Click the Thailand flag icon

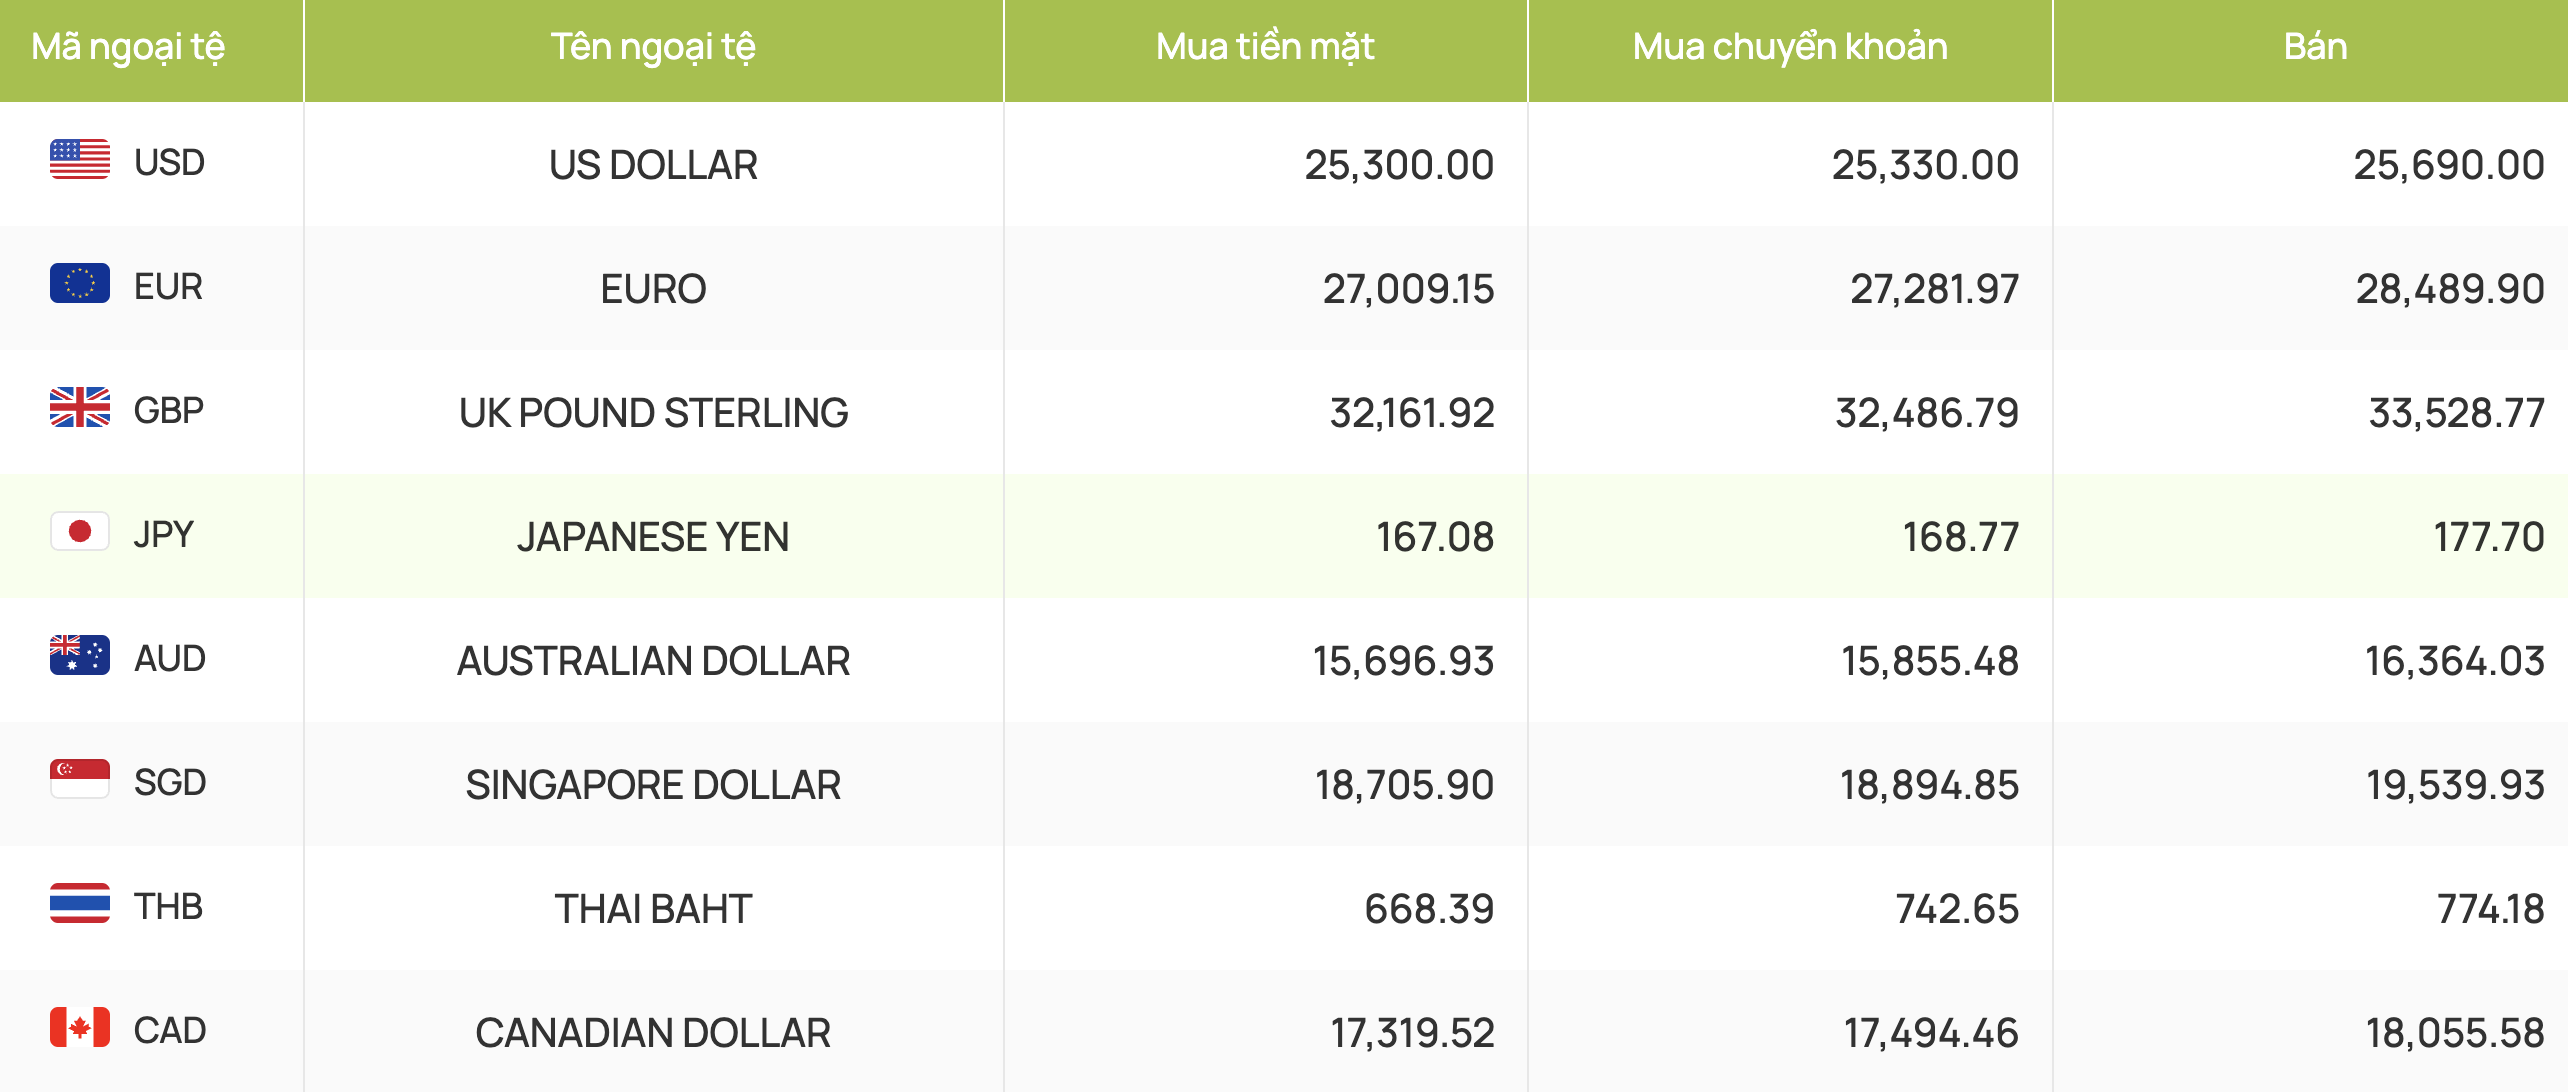click(x=80, y=904)
